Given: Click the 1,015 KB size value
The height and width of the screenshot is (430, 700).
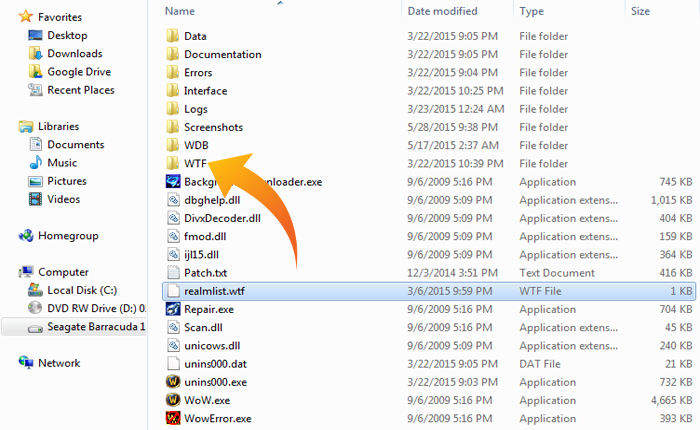Looking at the screenshot, I should [671, 200].
